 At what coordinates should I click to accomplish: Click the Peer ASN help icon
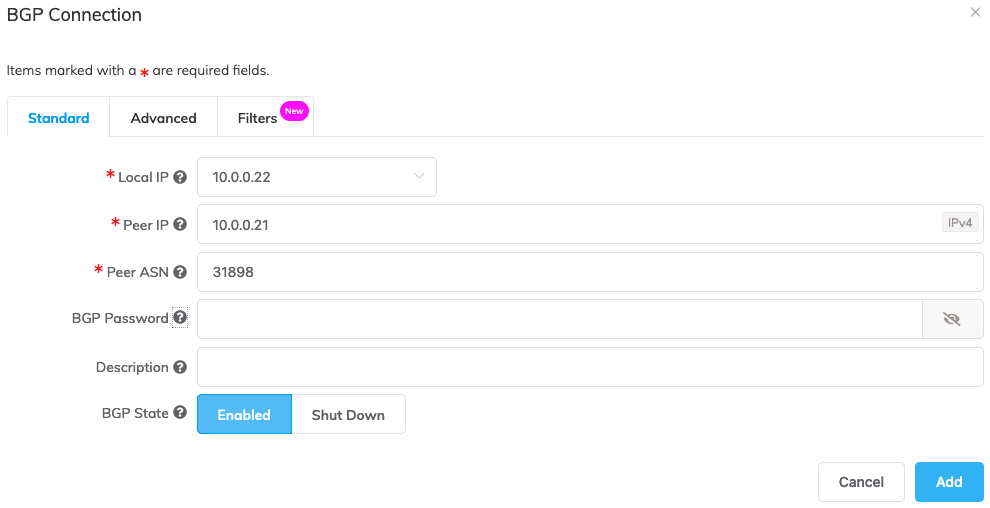(x=180, y=271)
